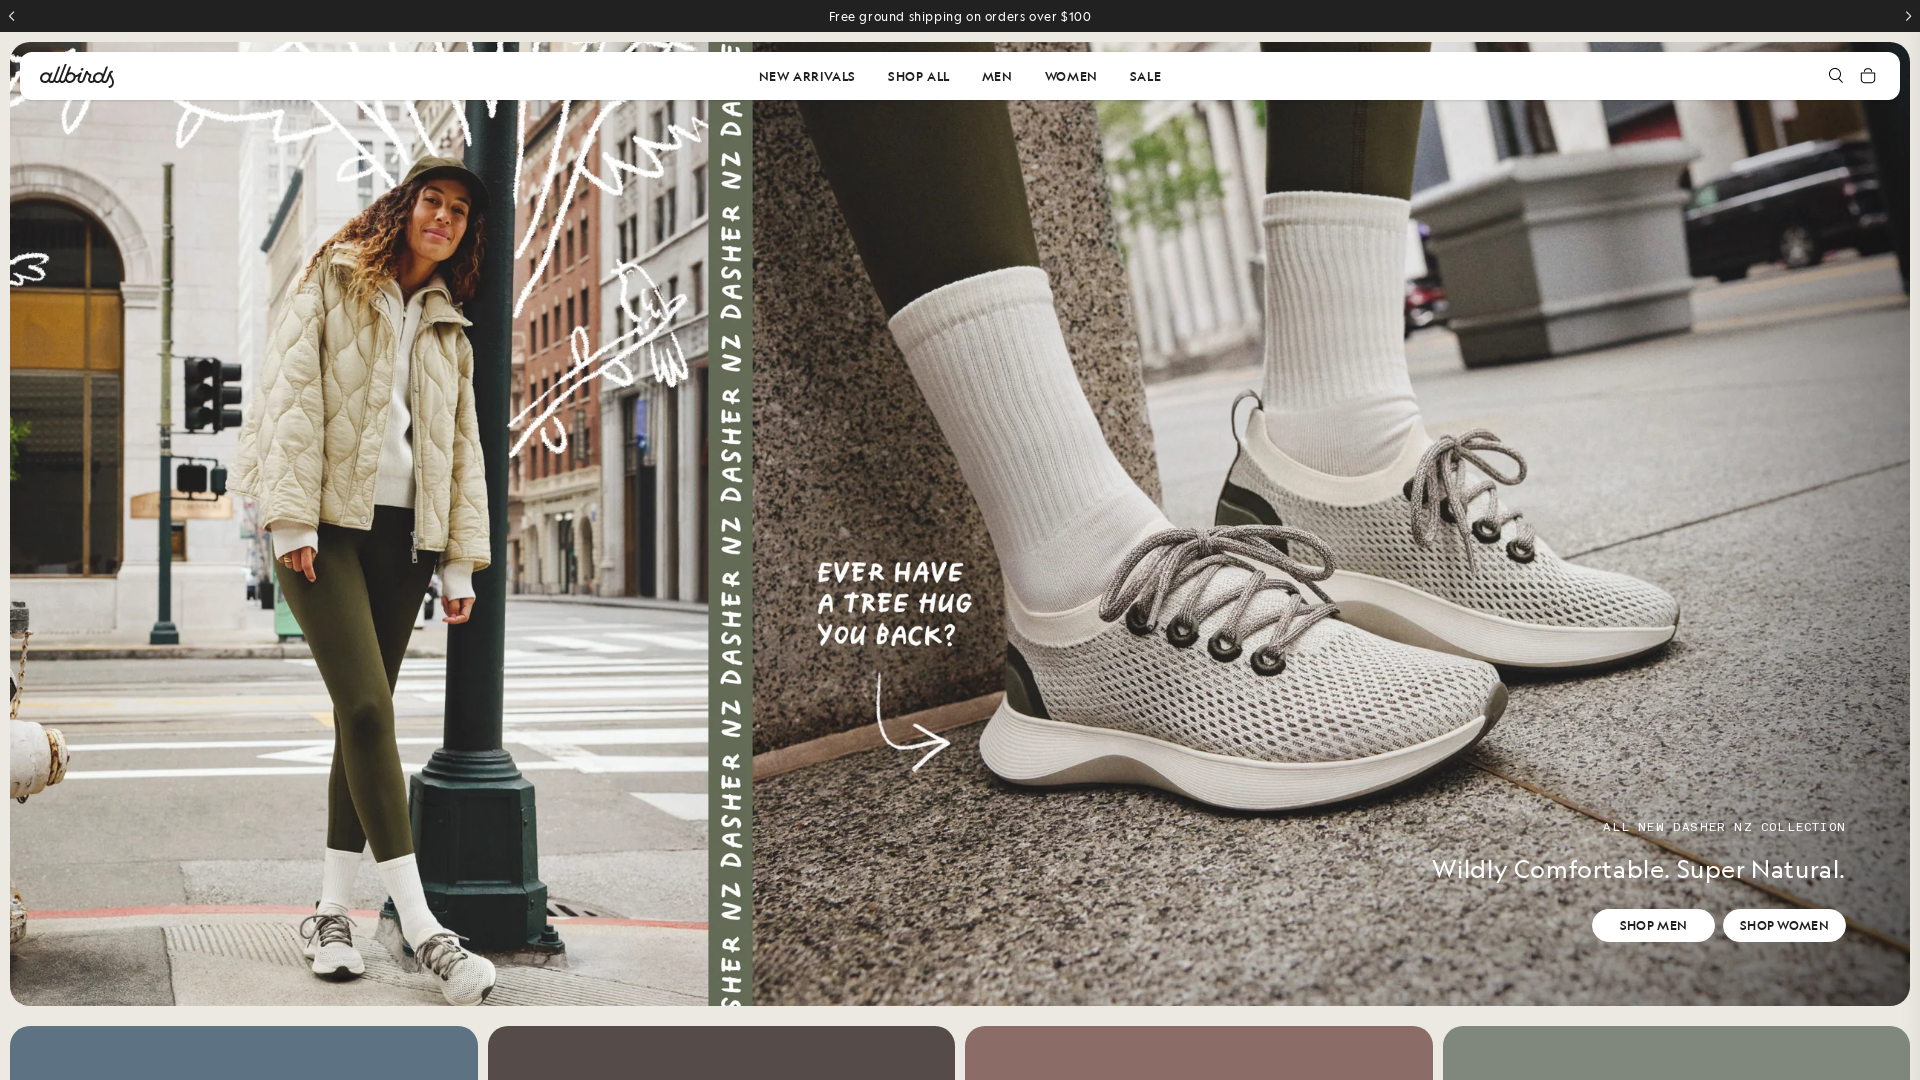Expand the Men navigation menu
The height and width of the screenshot is (1080, 1920).
point(996,77)
